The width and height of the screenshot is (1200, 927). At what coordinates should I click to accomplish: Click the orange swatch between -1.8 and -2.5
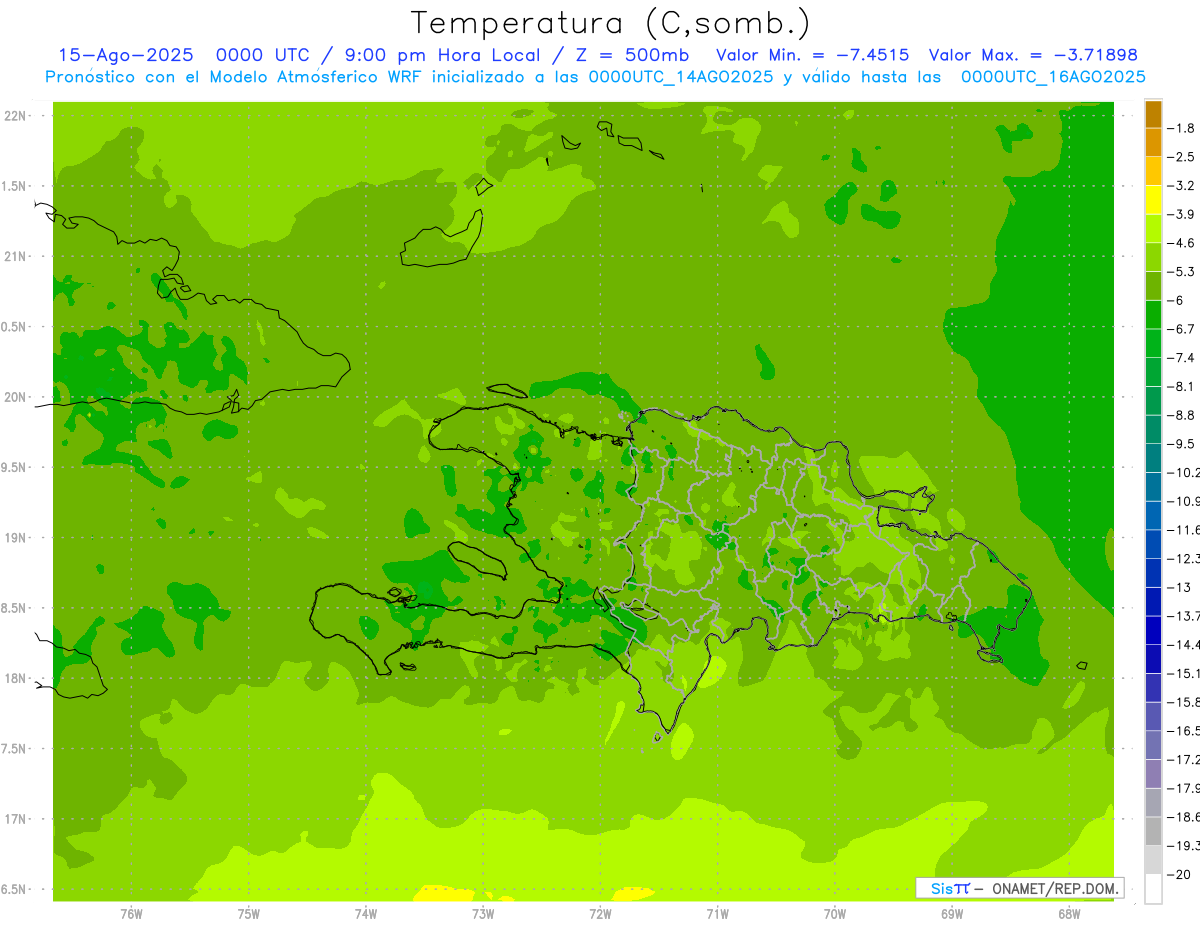click(1153, 143)
